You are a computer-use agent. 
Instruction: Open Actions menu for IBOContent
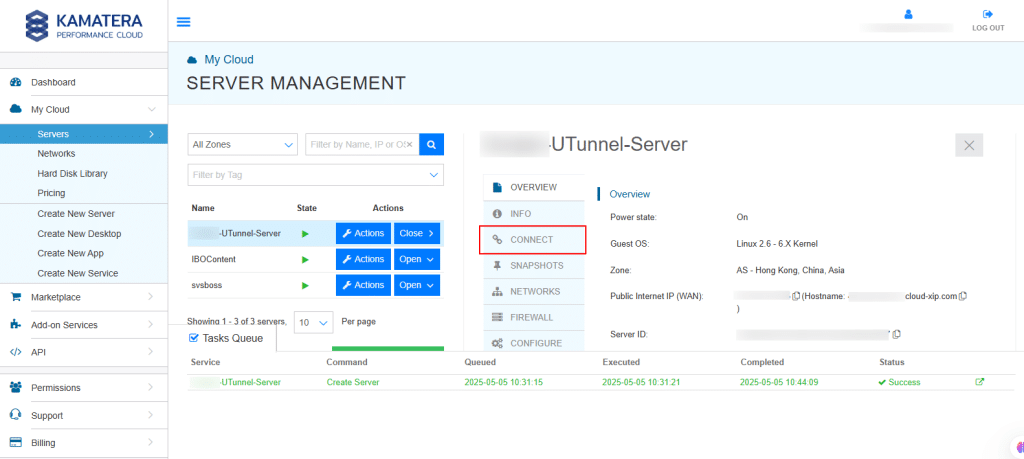point(363,259)
